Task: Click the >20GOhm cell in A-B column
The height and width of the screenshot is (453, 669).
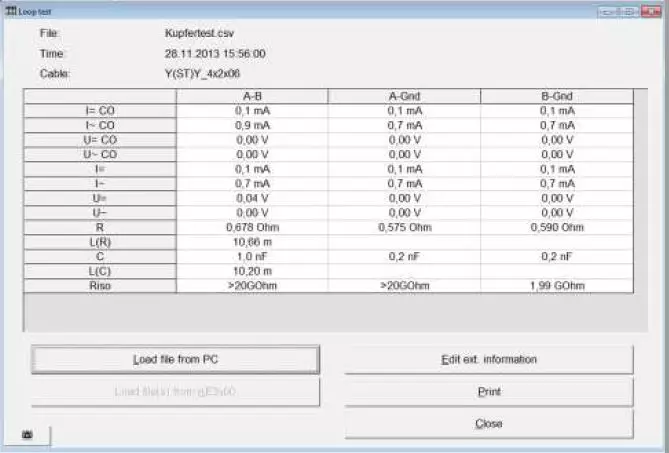Action: 252,285
